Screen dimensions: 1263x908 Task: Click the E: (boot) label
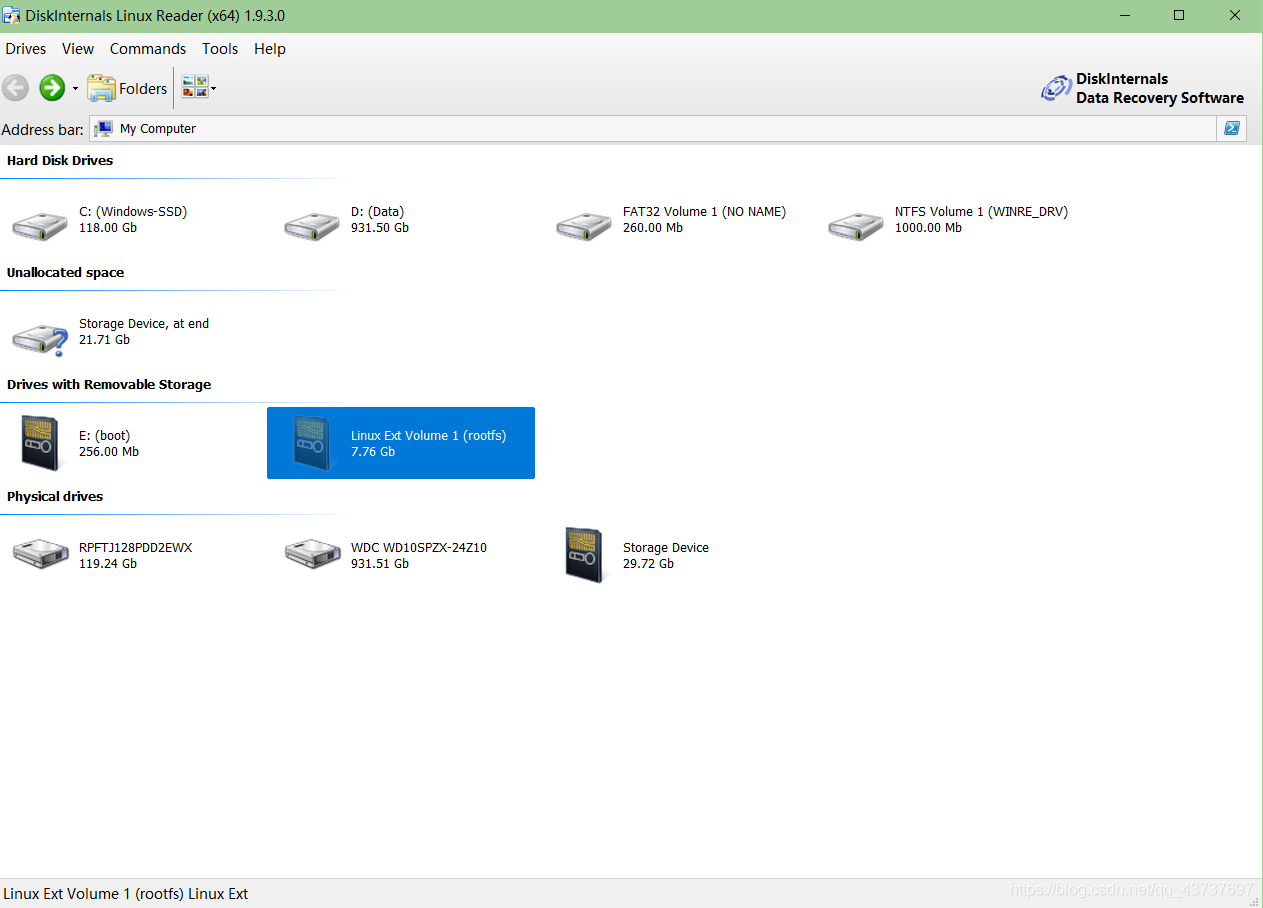[x=104, y=436]
